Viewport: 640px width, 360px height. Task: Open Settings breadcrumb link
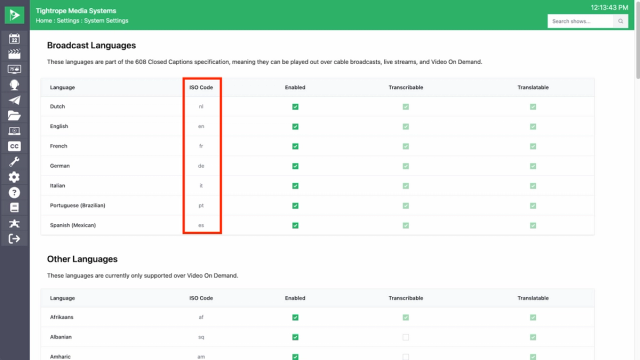(68, 20)
